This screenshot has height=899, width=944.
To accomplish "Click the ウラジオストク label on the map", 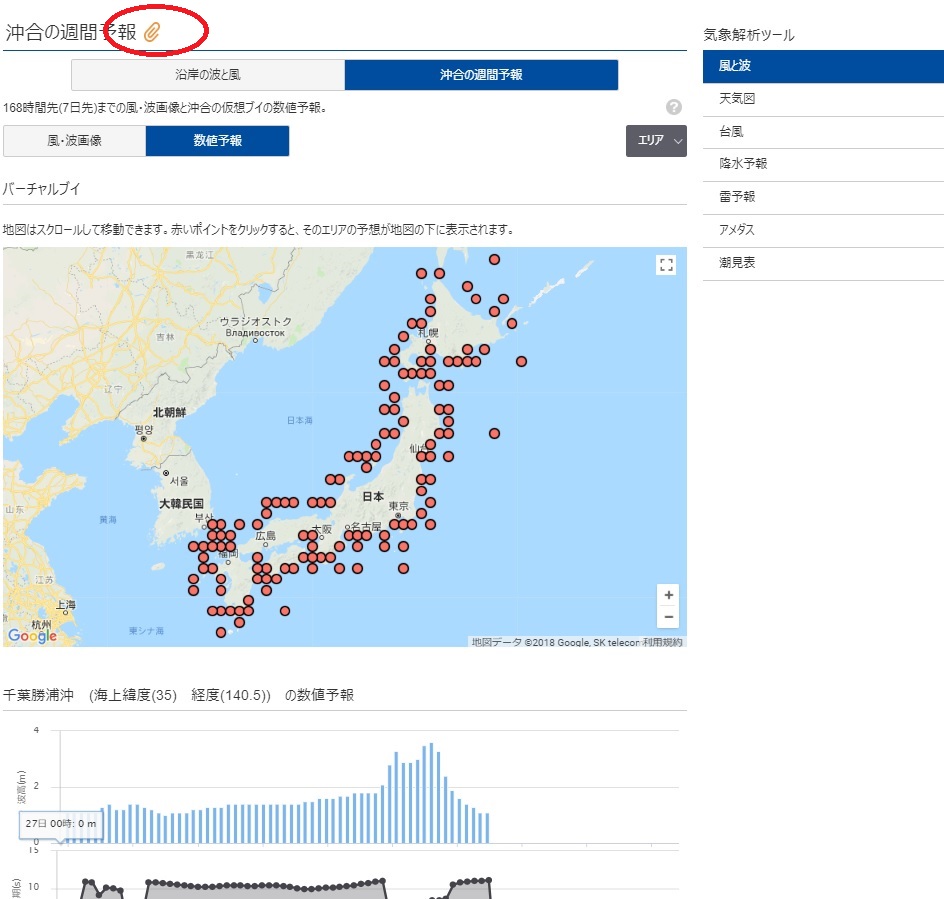I will point(255,322).
